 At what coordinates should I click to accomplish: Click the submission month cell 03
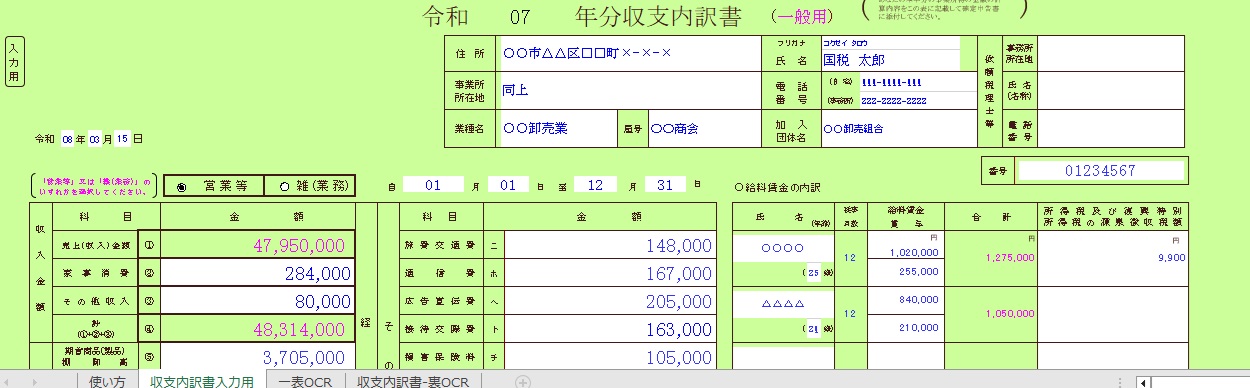[x=95, y=139]
